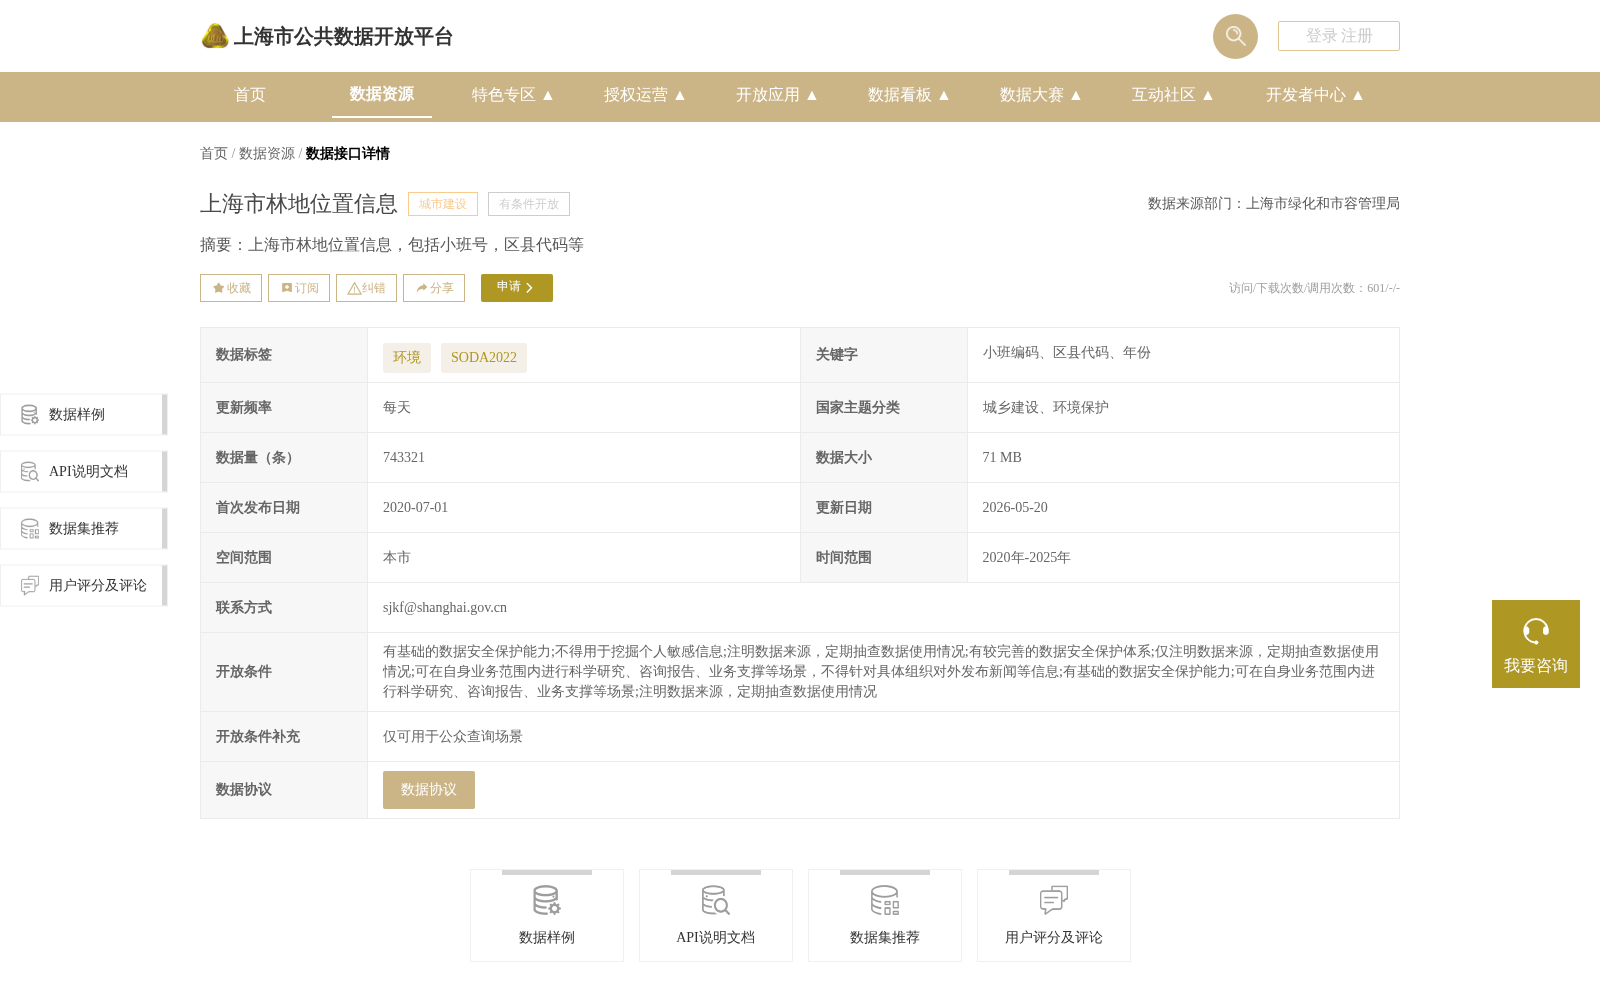Click the access count 601/-/- text
The height and width of the screenshot is (1000, 1600).
coord(1383,288)
